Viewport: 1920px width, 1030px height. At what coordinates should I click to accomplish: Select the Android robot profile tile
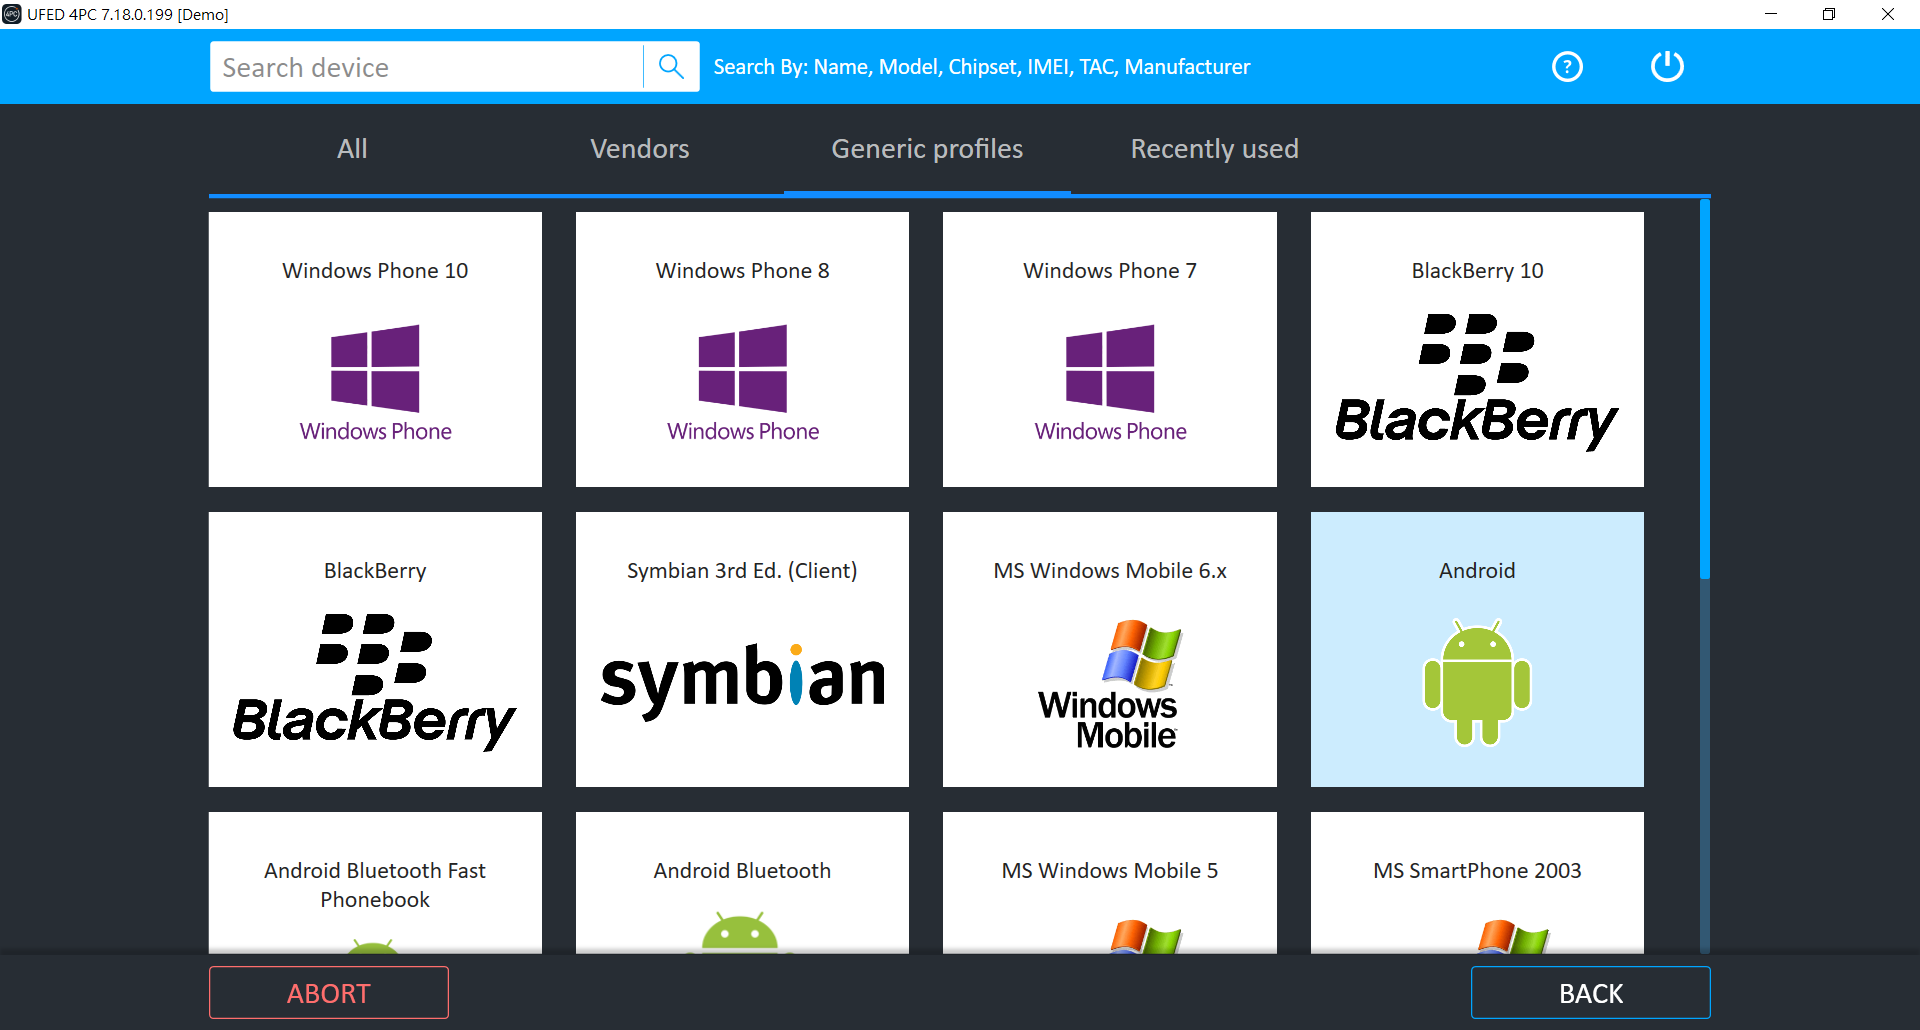[x=1477, y=650]
